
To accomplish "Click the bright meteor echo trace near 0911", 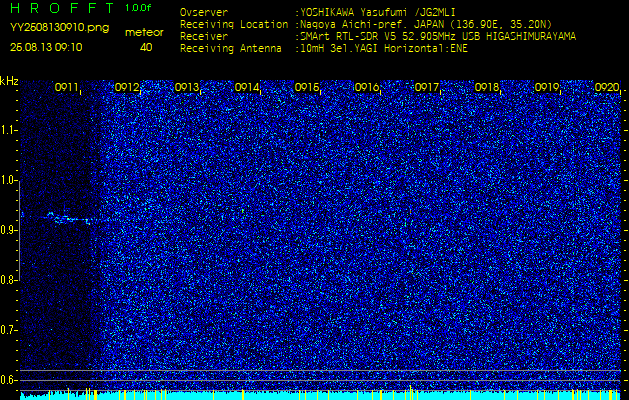I will point(70,218).
